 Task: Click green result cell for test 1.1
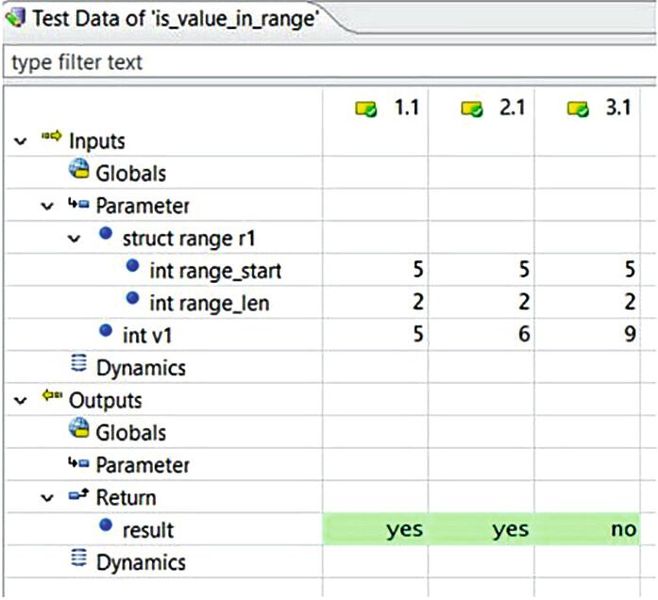coord(375,529)
